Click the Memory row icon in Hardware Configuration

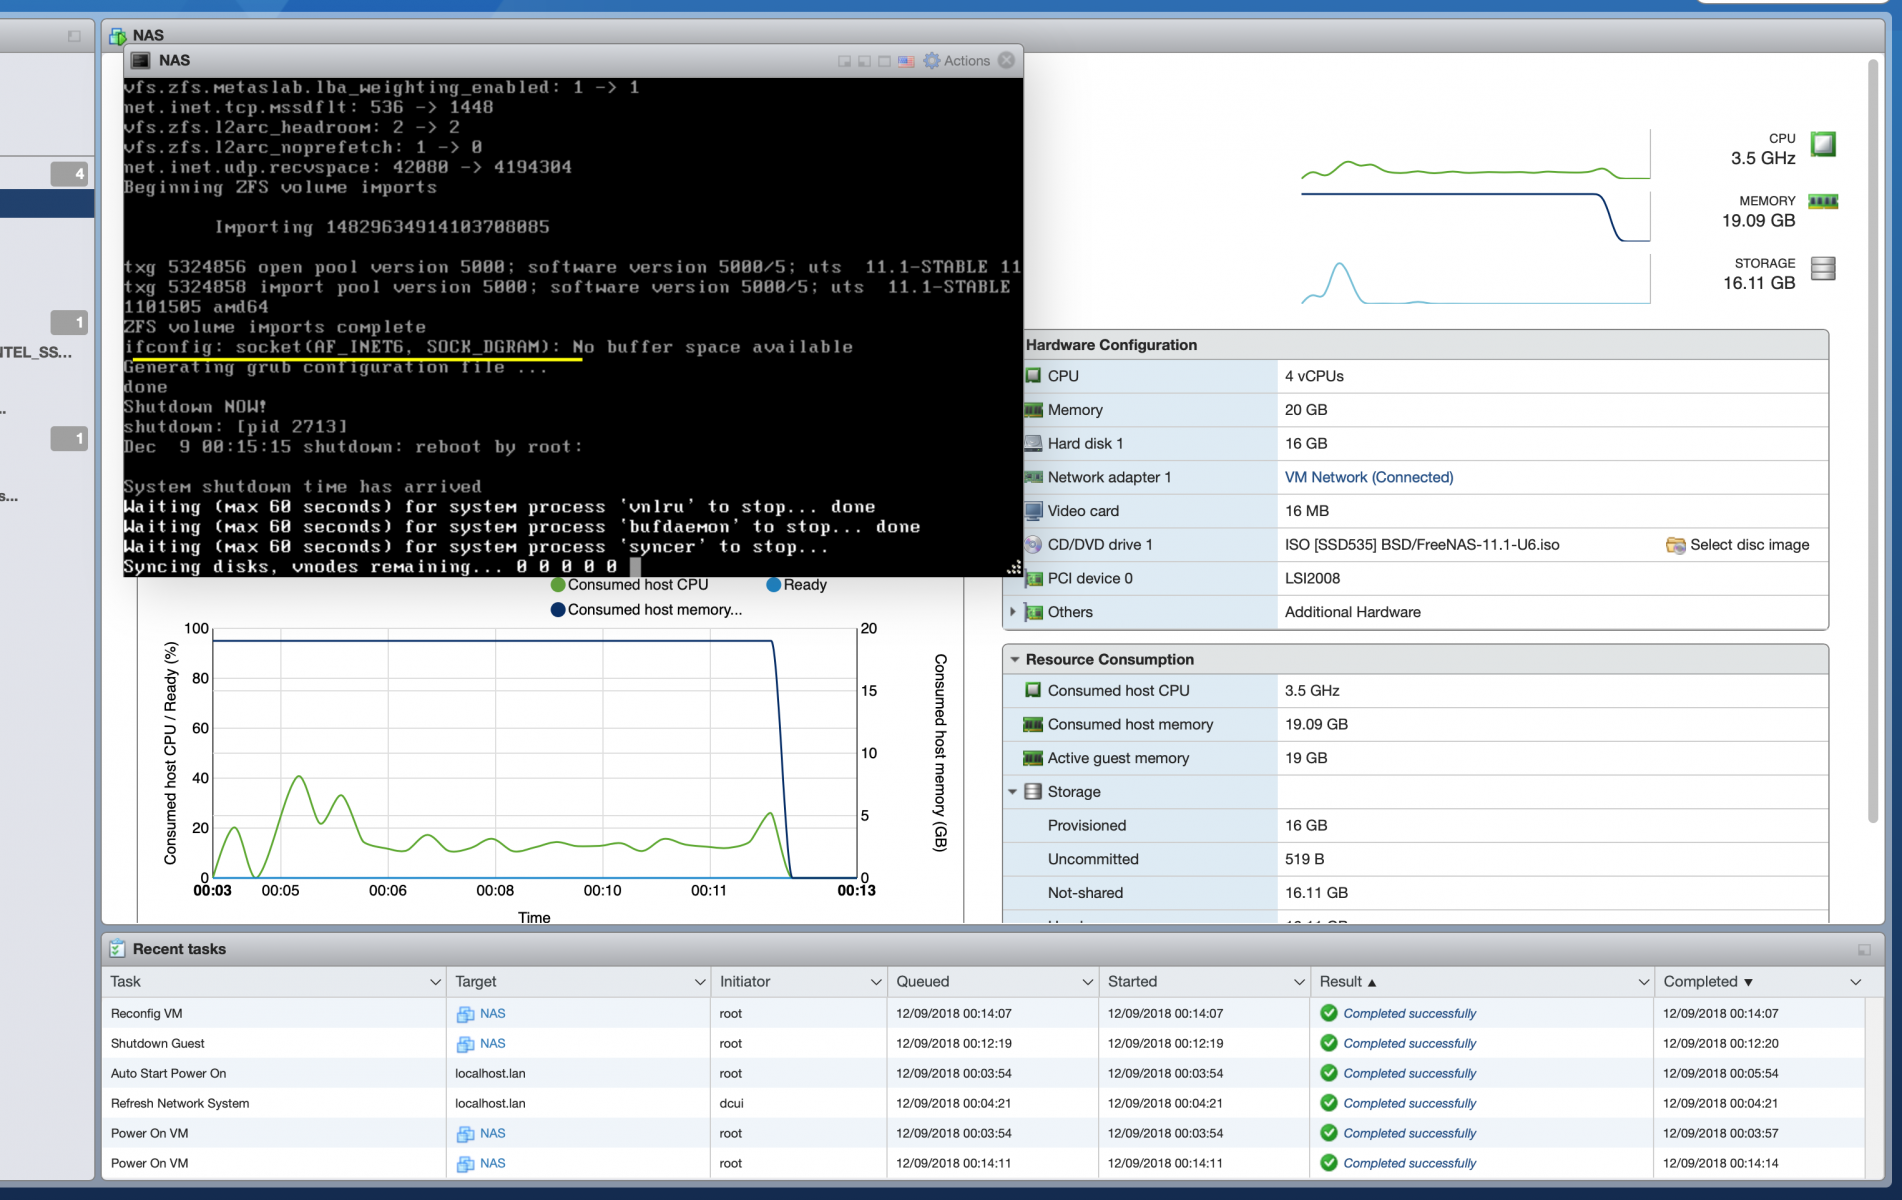(1033, 410)
